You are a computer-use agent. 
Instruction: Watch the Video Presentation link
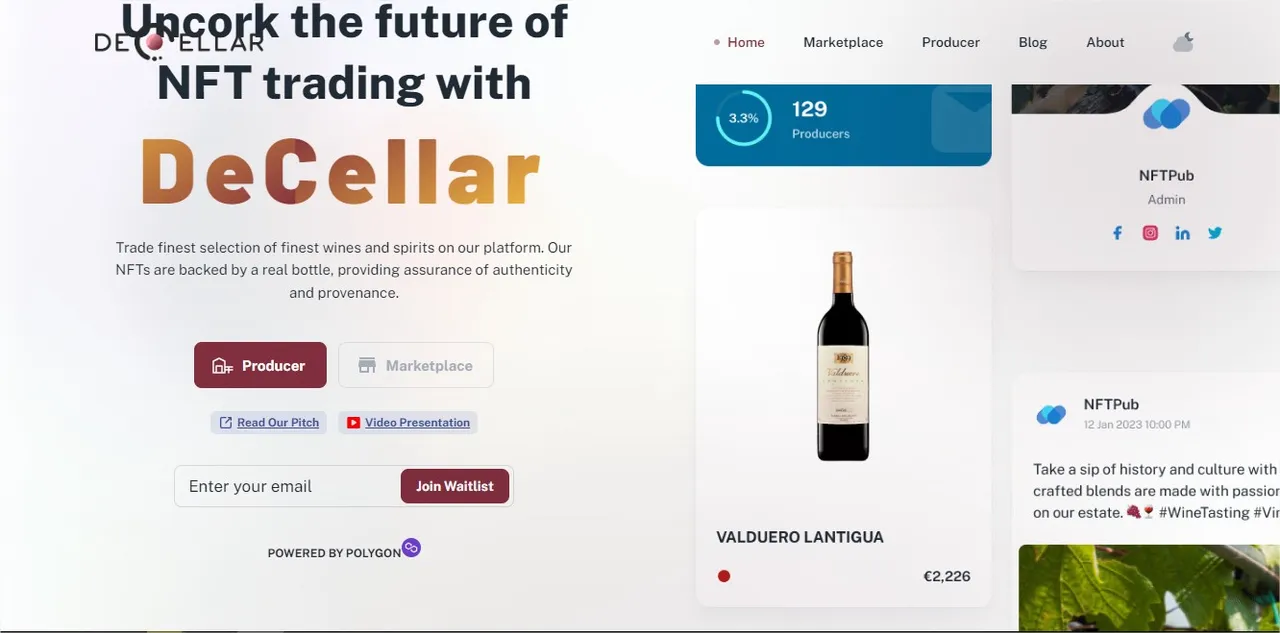[x=417, y=423]
